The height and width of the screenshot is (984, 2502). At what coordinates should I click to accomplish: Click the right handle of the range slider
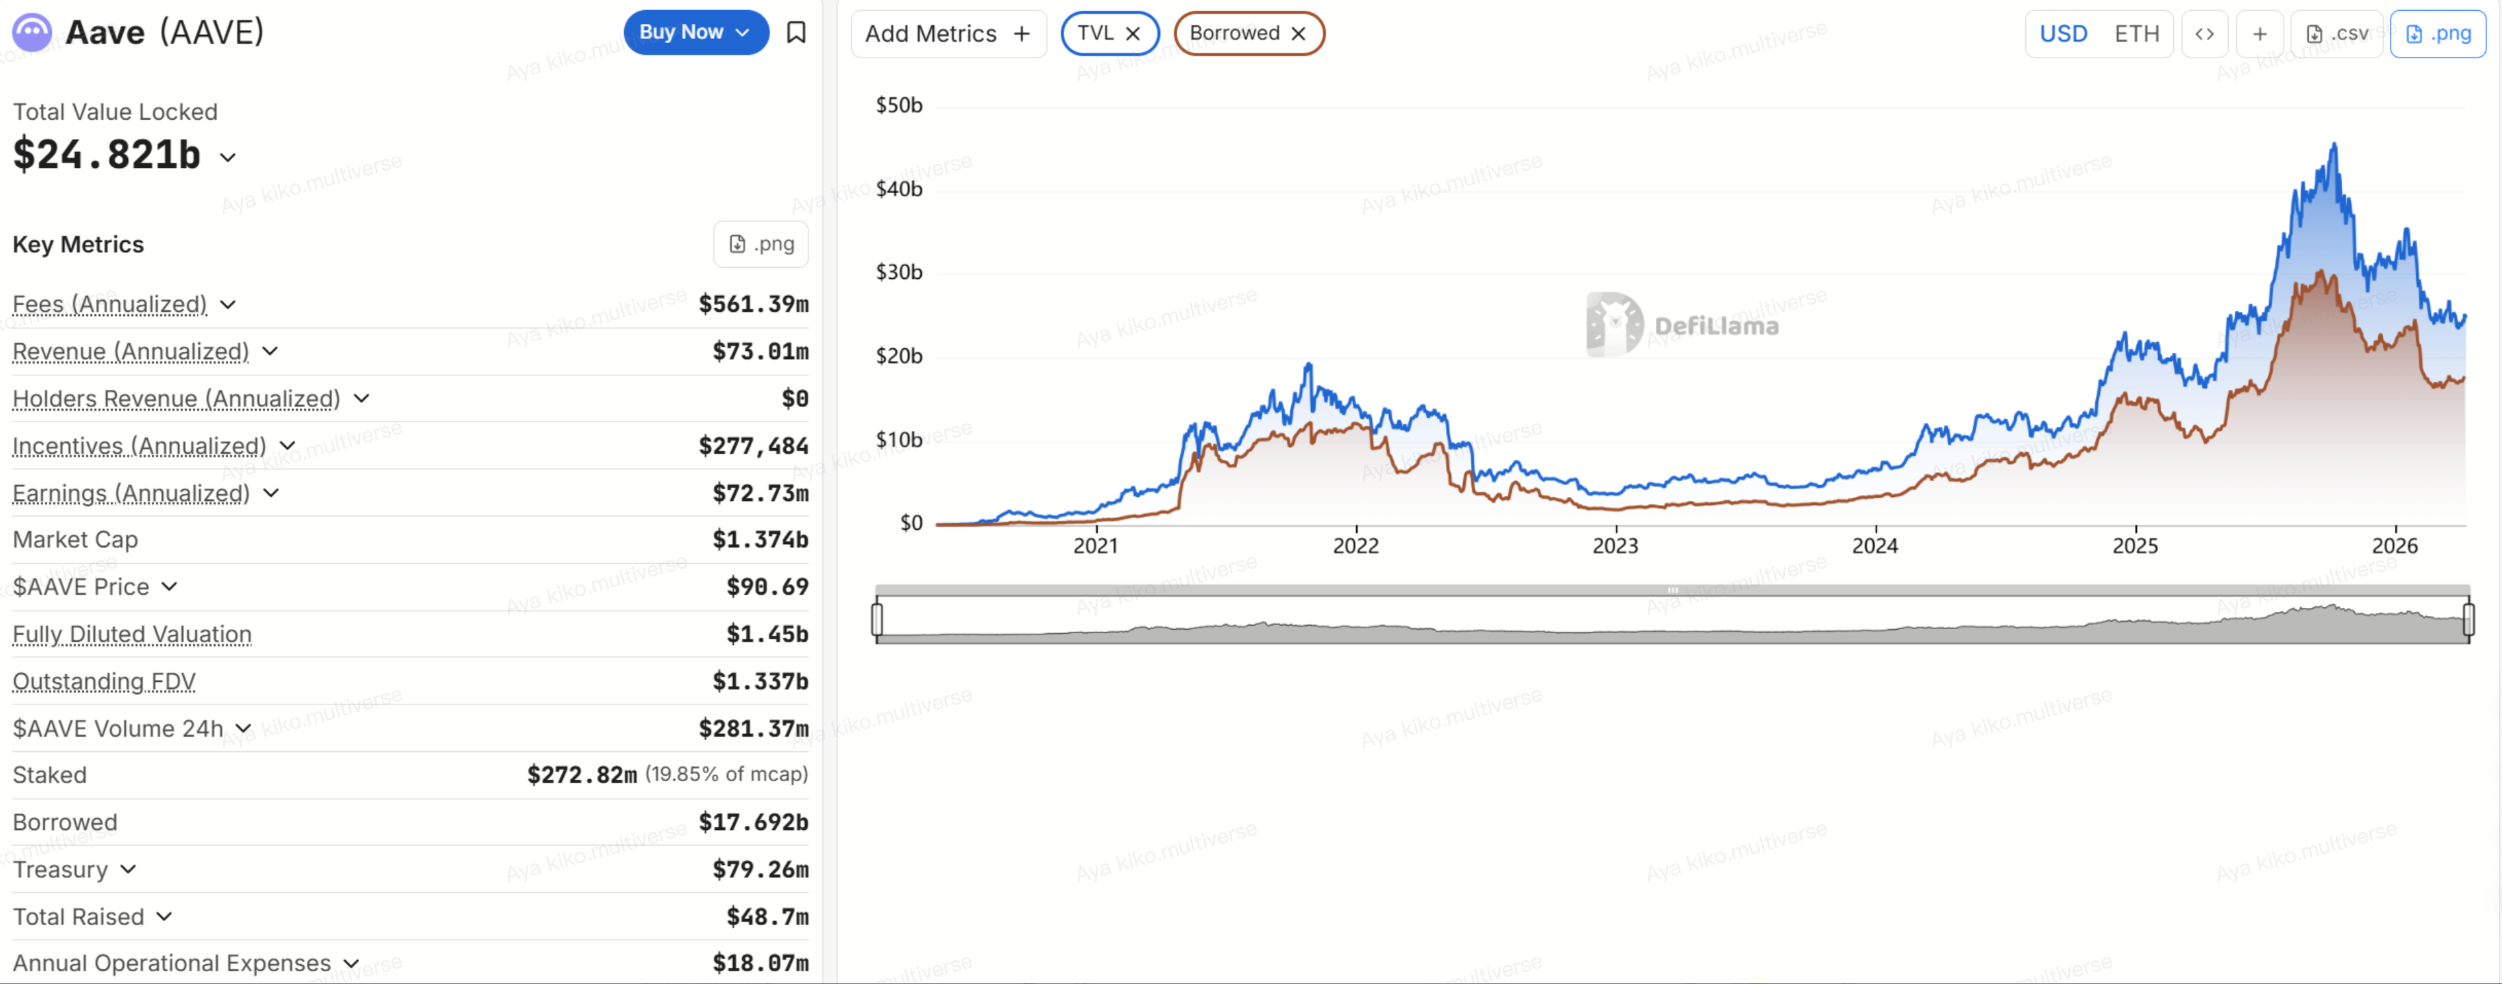coord(2468,618)
